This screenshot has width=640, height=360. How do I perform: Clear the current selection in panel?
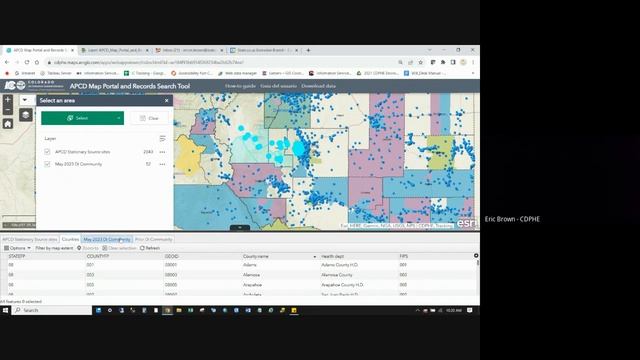point(149,118)
